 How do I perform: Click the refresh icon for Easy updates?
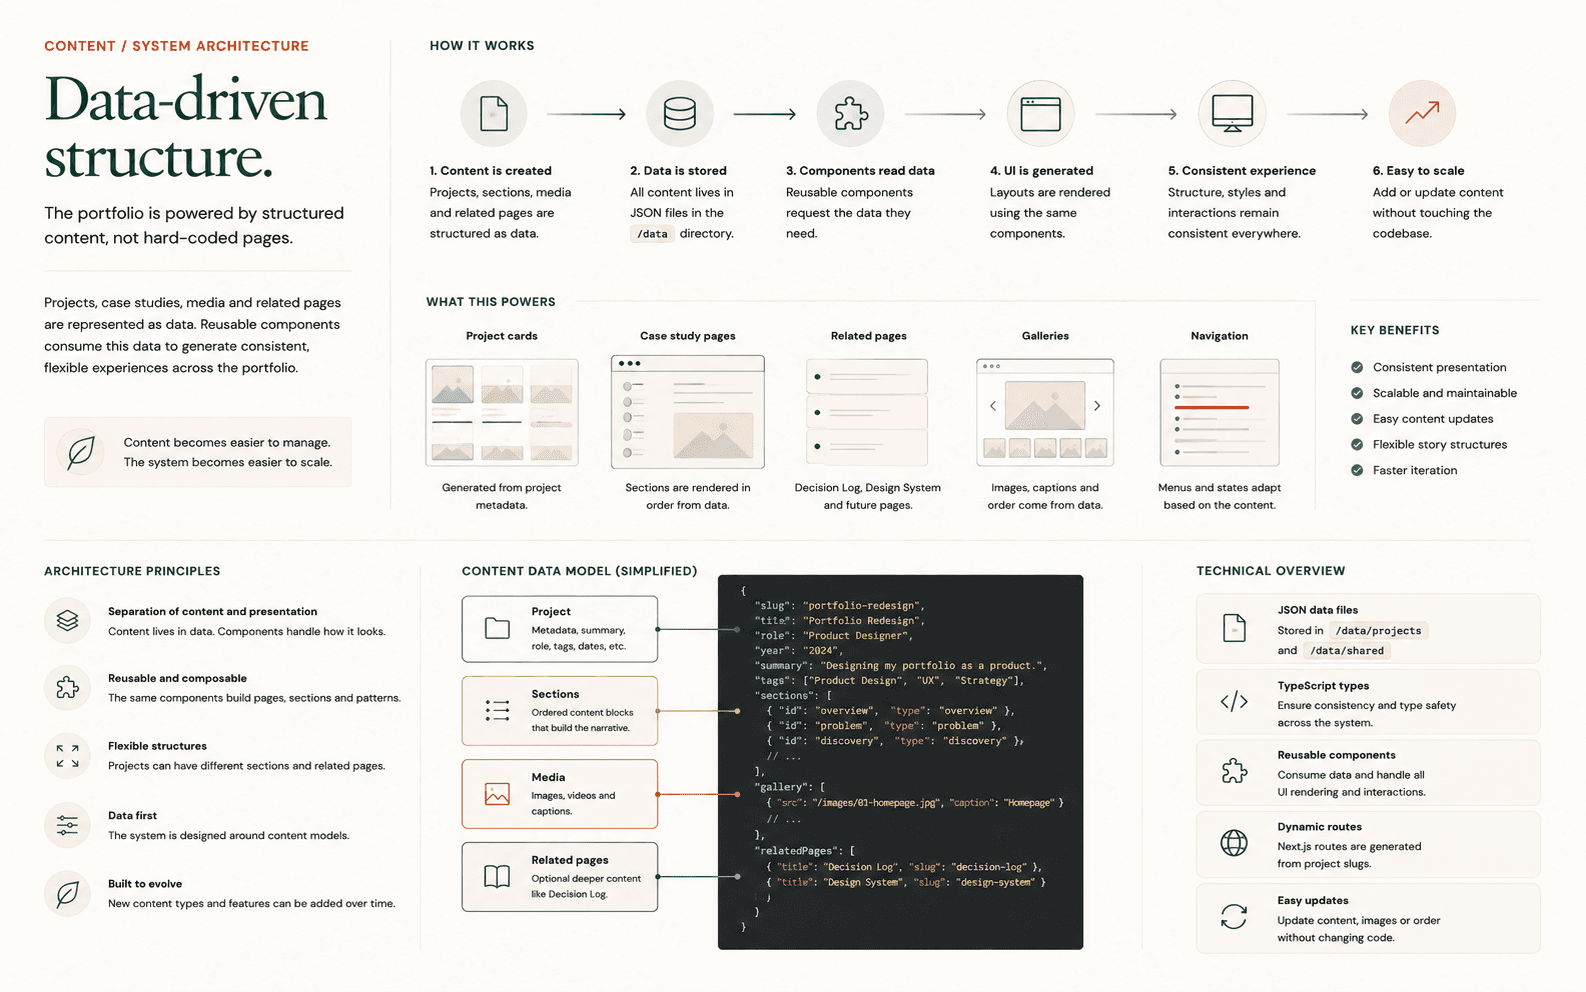1234,916
